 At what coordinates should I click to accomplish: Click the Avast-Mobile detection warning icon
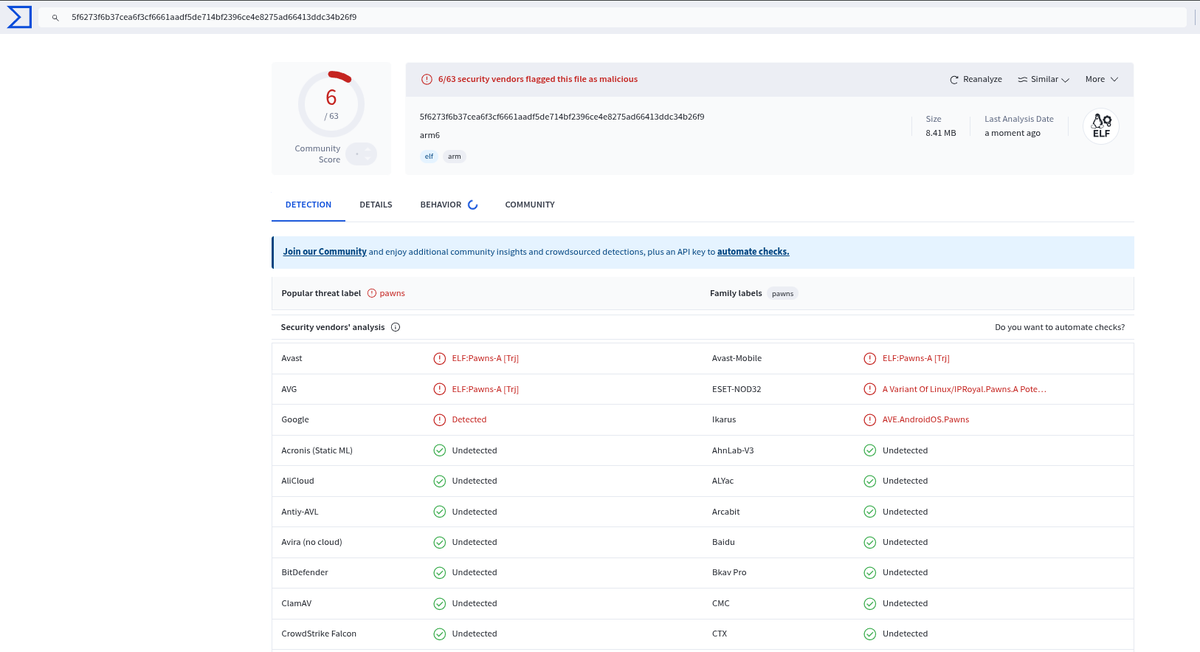pos(870,358)
